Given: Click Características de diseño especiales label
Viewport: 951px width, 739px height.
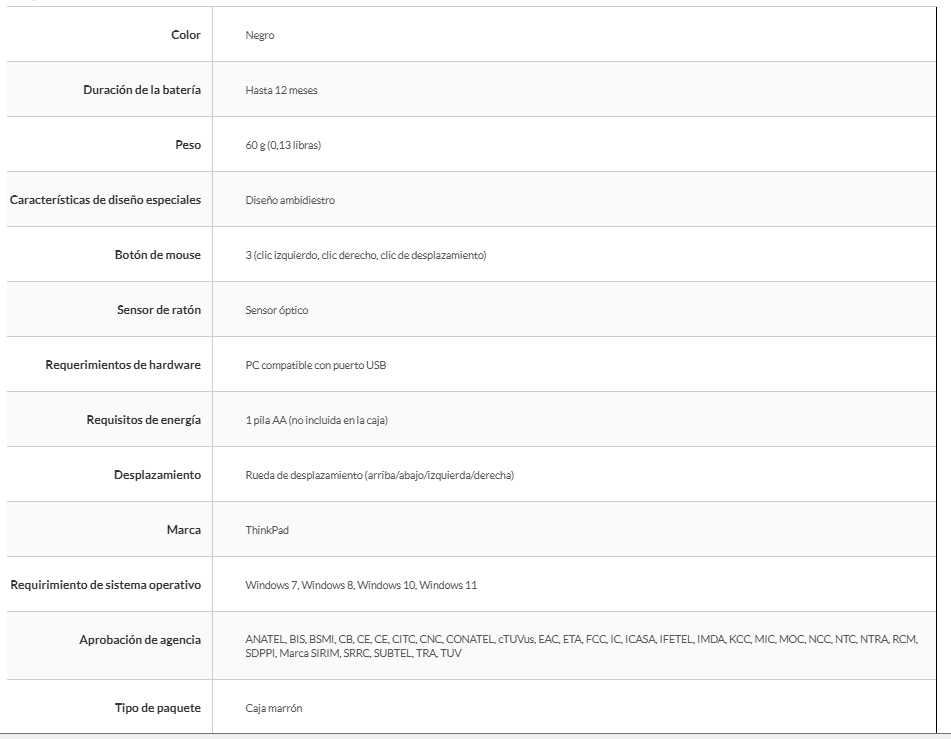Looking at the screenshot, I should coord(105,200).
